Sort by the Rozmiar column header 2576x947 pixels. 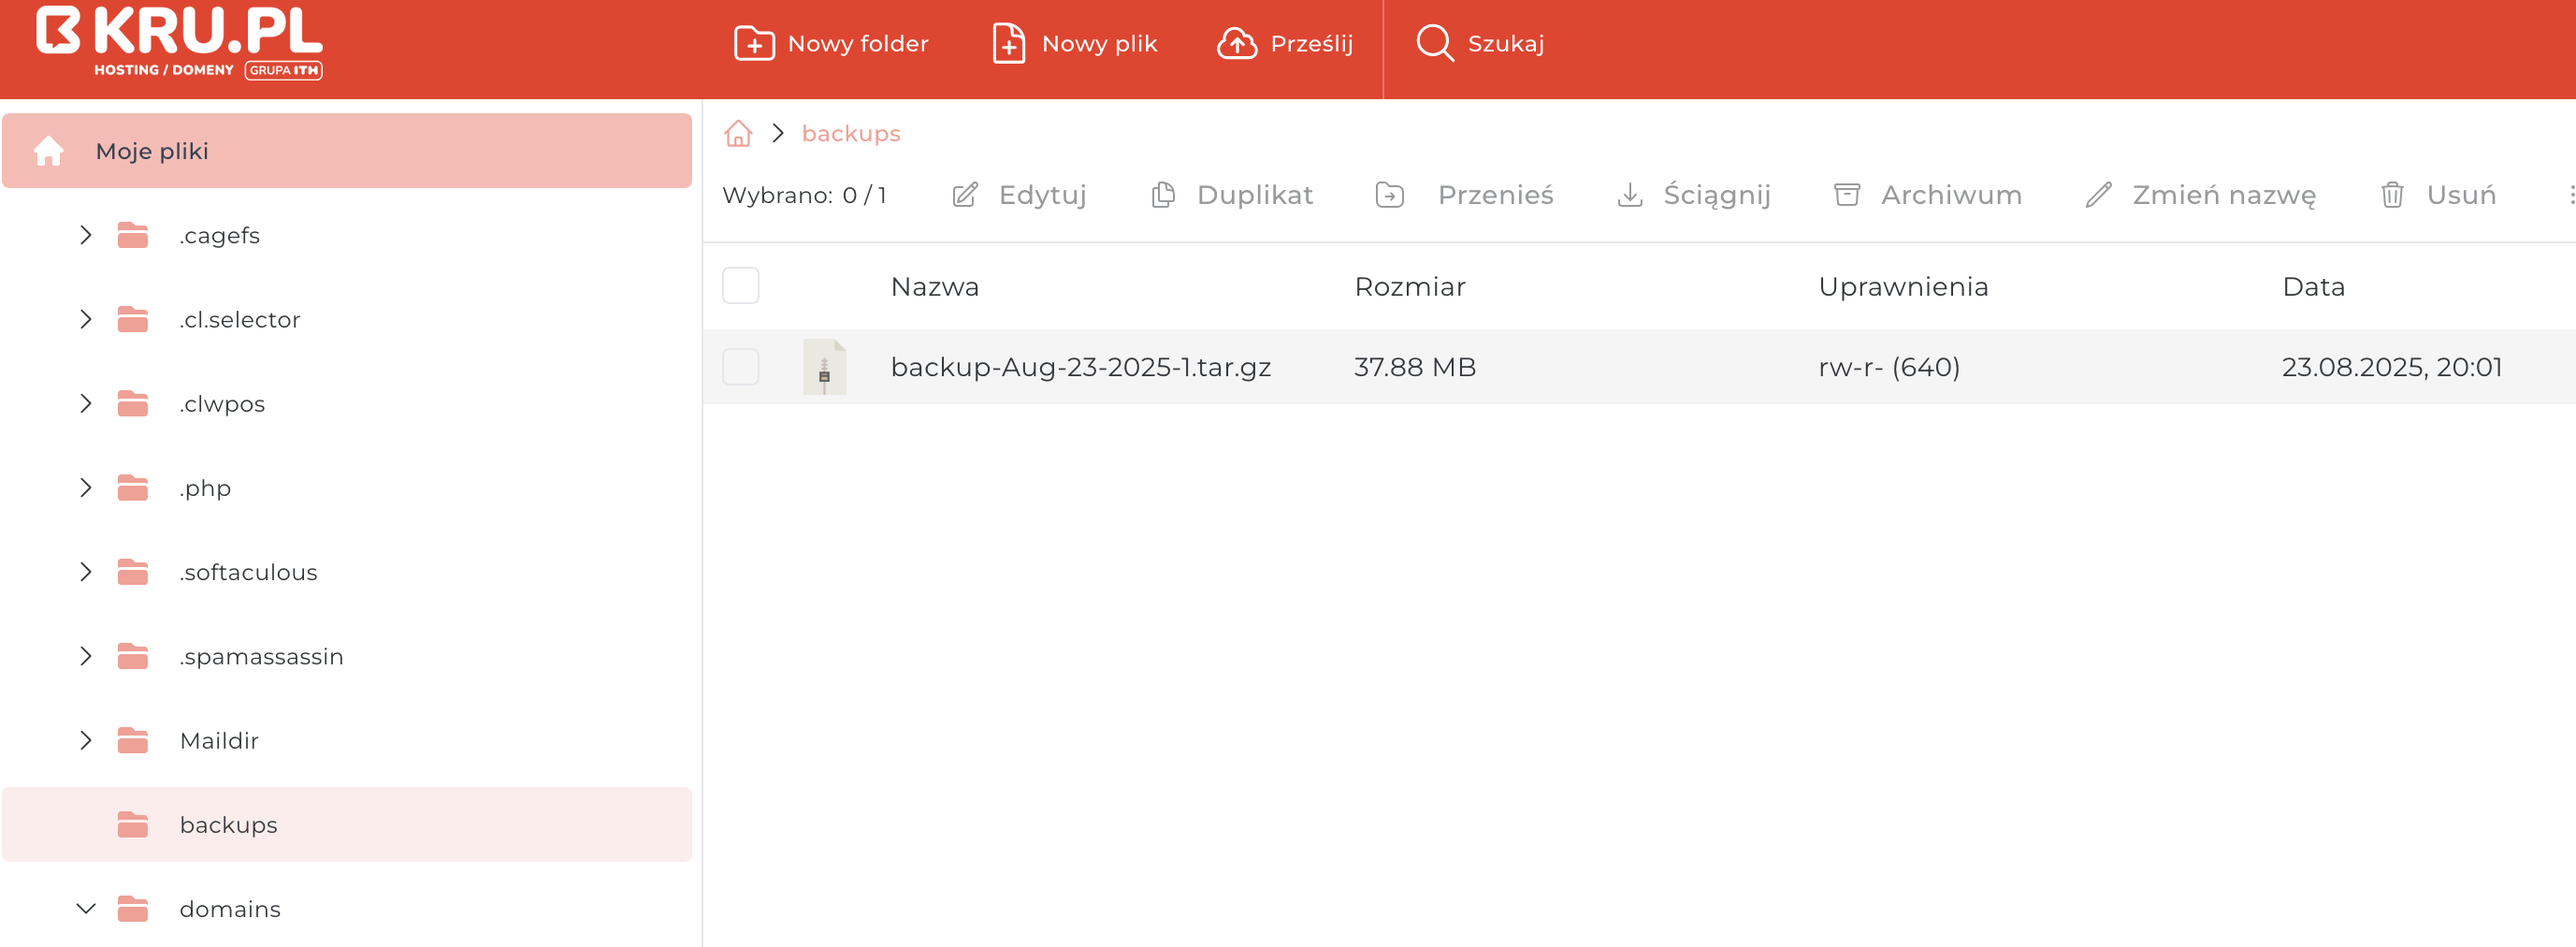point(1409,287)
